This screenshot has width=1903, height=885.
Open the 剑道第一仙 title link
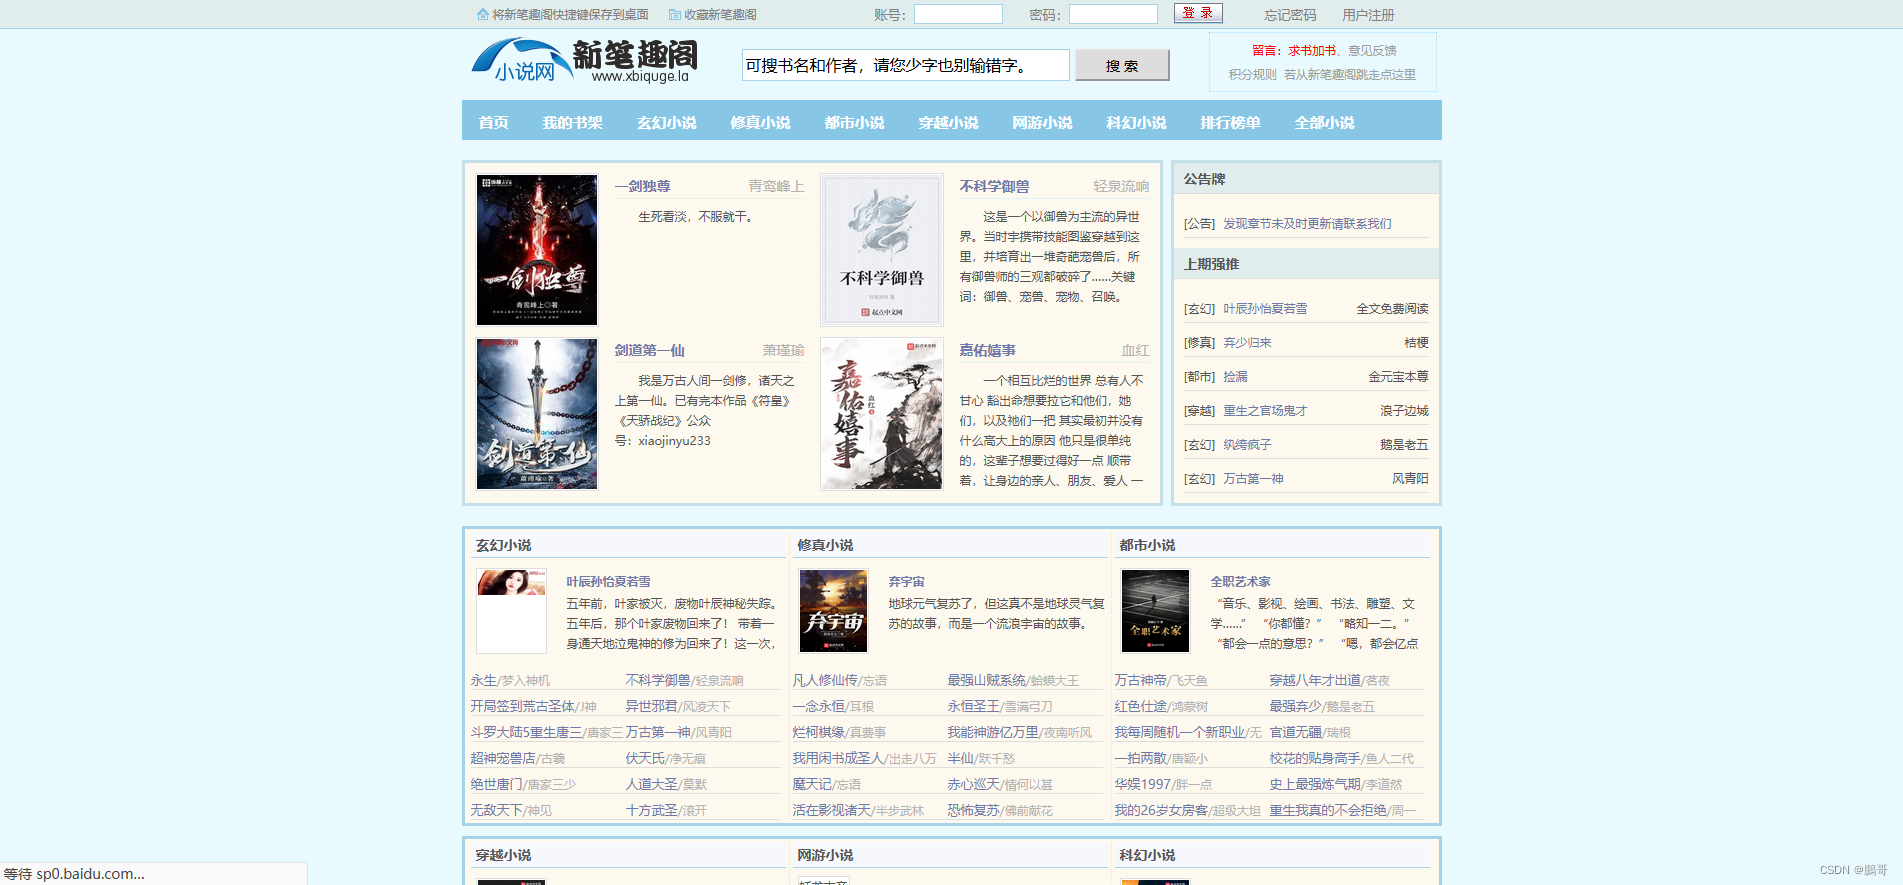(649, 350)
